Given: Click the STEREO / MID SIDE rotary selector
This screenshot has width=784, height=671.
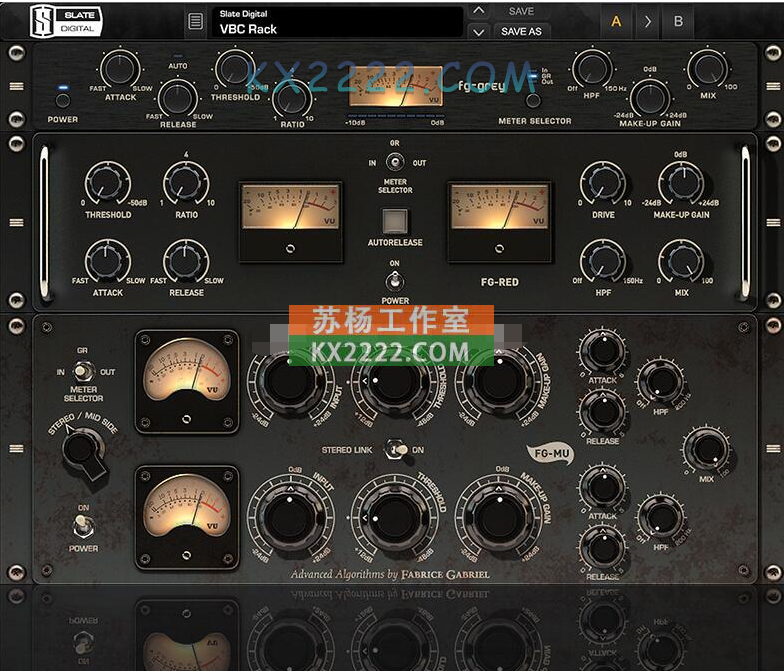Looking at the screenshot, I should [84, 452].
